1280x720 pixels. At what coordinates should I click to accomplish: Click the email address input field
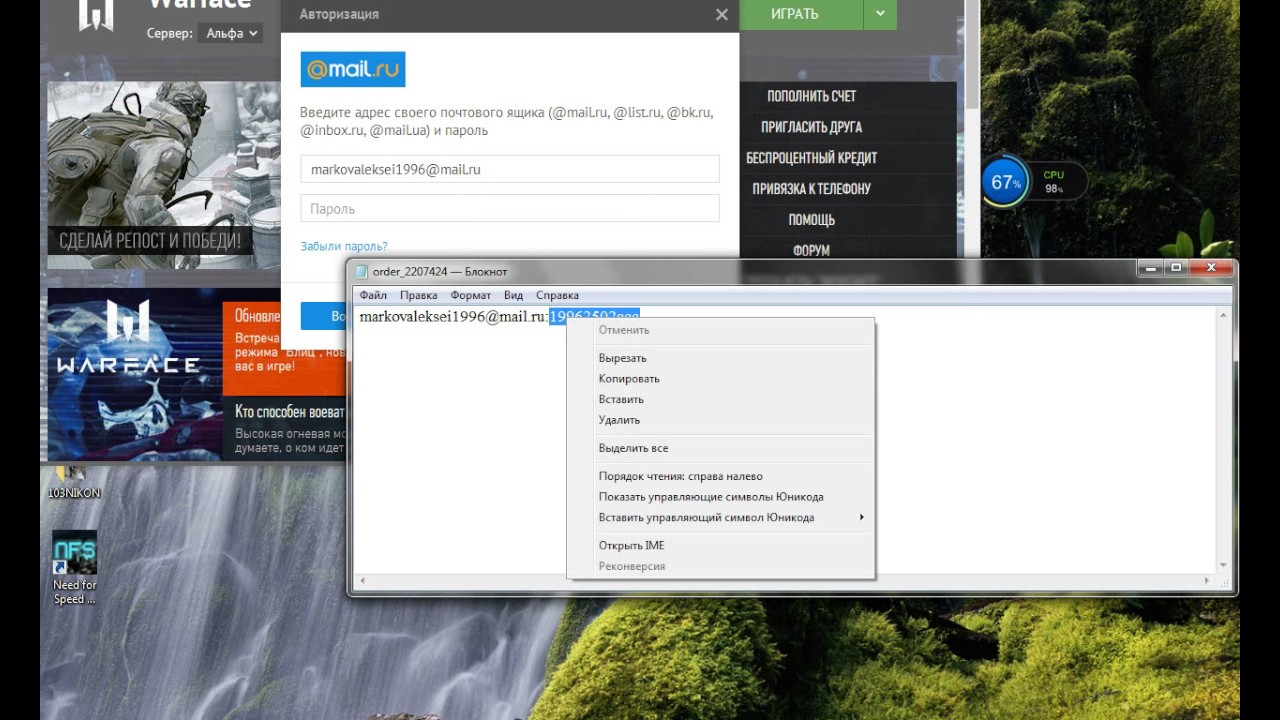(510, 169)
